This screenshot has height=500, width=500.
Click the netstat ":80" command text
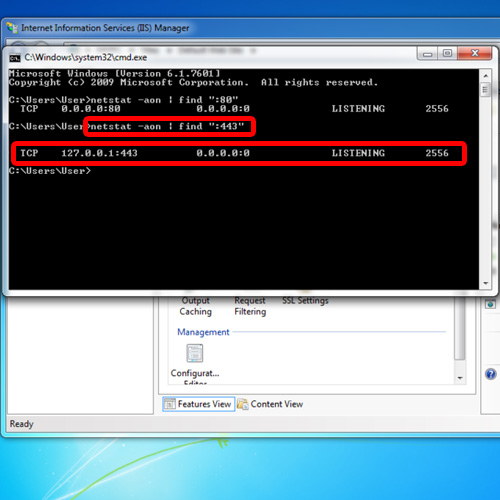pyautogui.click(x=164, y=100)
